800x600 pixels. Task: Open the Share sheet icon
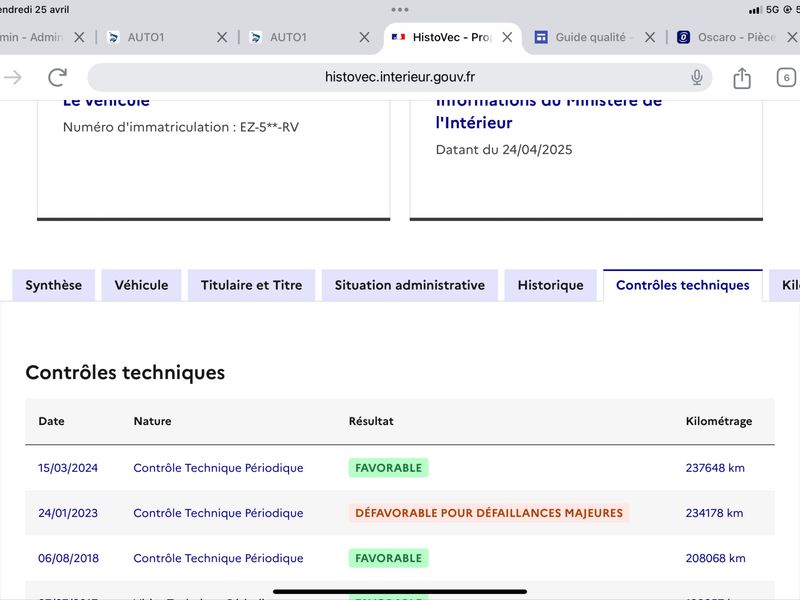point(741,78)
